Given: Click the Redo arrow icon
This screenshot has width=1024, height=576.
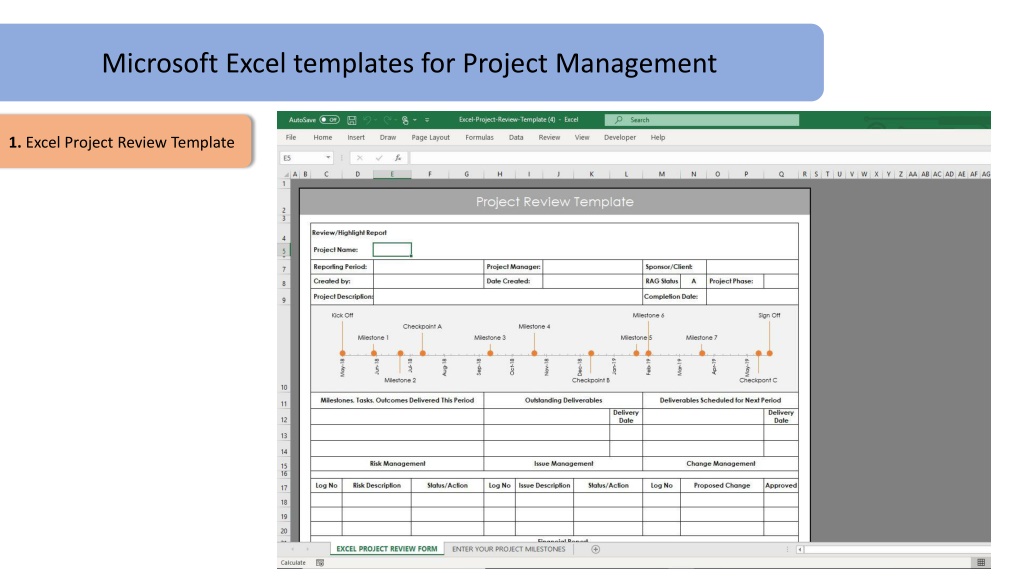Looking at the screenshot, I should coord(387,120).
